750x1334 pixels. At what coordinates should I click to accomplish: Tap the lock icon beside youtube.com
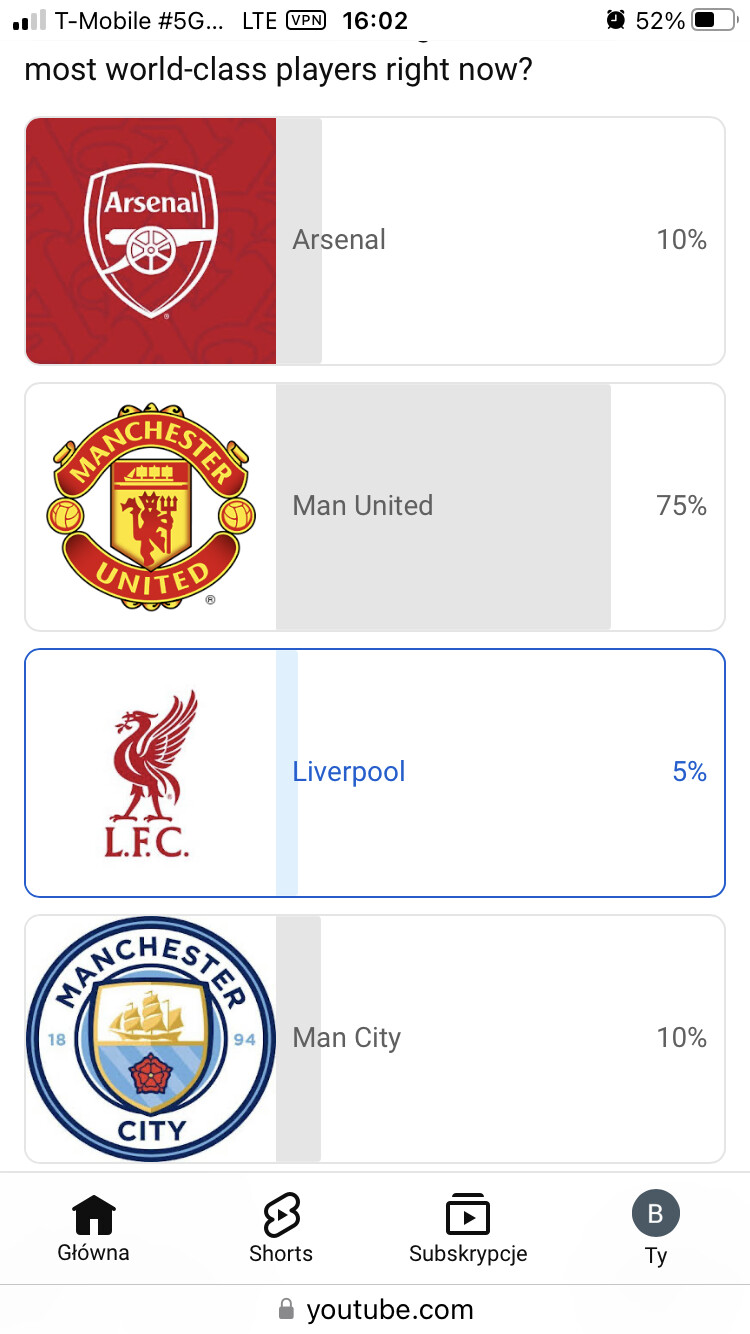click(x=287, y=1309)
